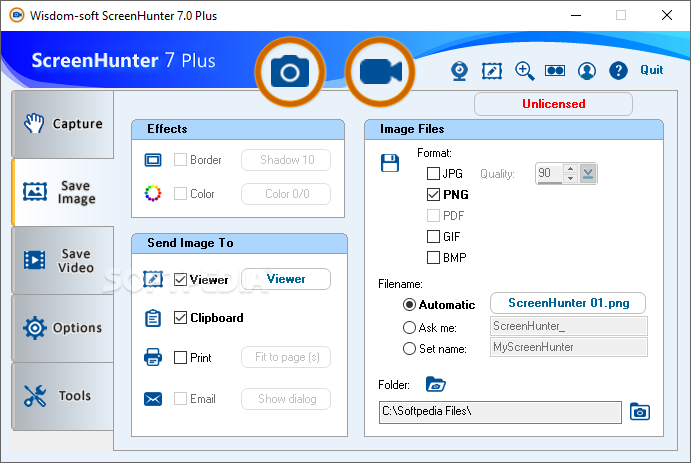
Task: Click the camera capture image button
Action: [x=290, y=72]
